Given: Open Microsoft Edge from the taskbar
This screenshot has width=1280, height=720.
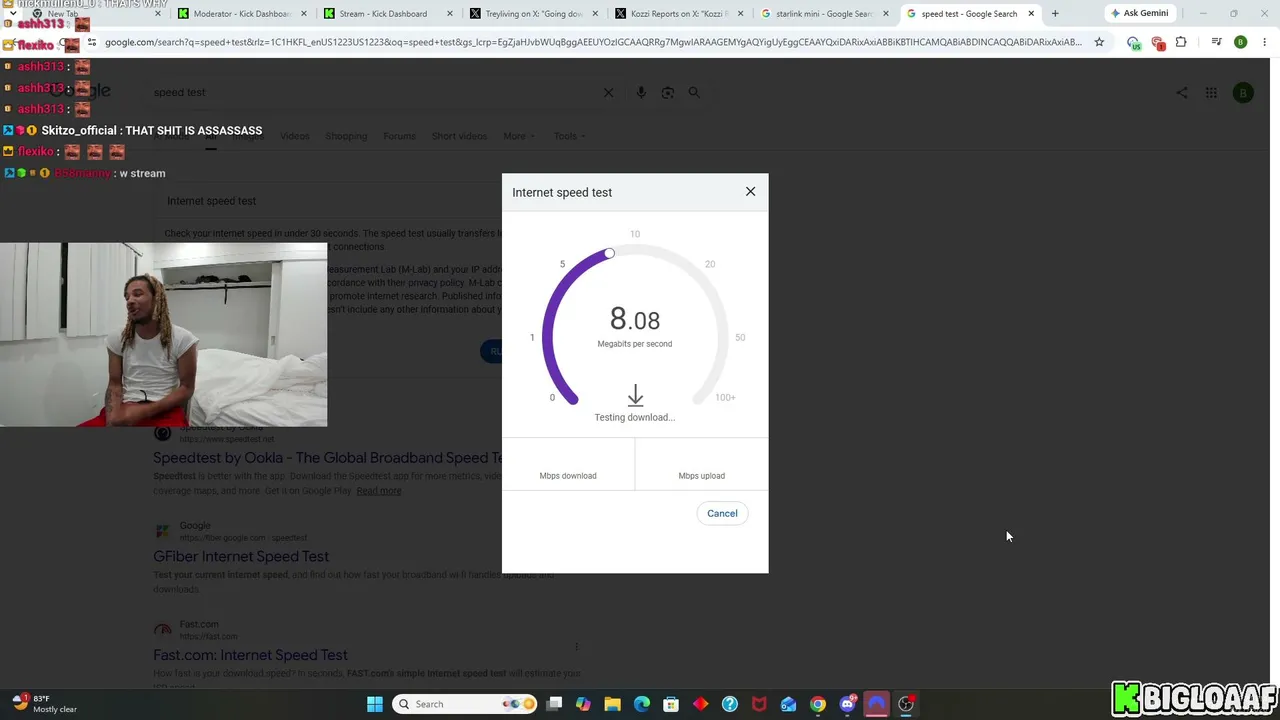Looking at the screenshot, I should (x=642, y=704).
